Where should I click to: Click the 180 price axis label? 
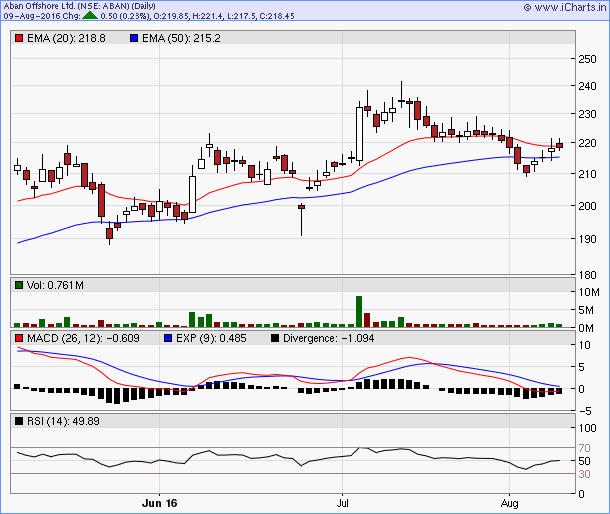[x=587, y=275]
